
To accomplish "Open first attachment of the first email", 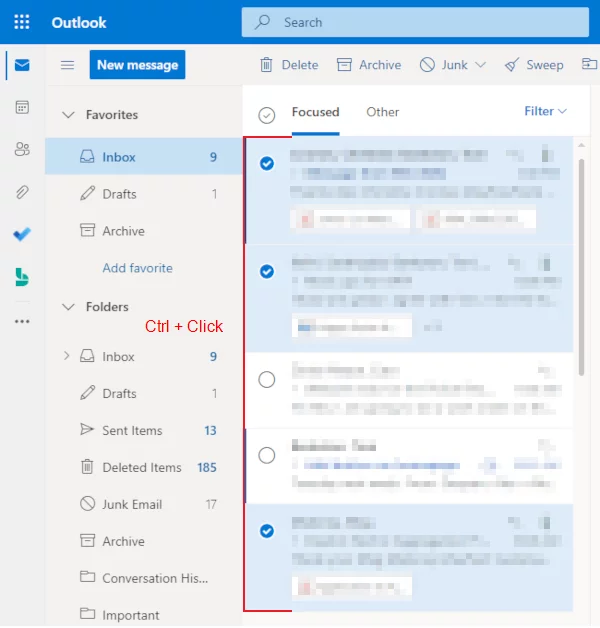I will tap(350, 219).
